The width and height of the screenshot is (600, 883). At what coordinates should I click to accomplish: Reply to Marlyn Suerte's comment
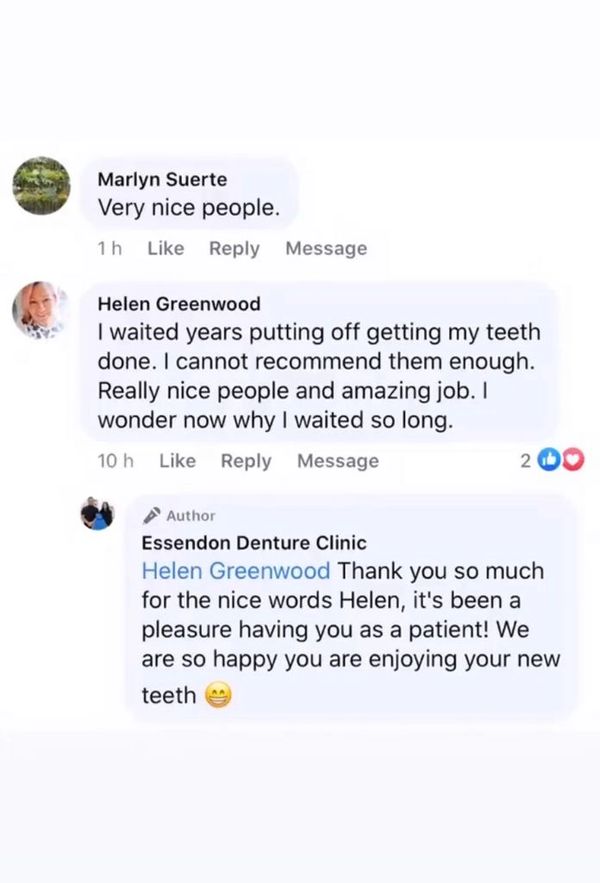234,249
